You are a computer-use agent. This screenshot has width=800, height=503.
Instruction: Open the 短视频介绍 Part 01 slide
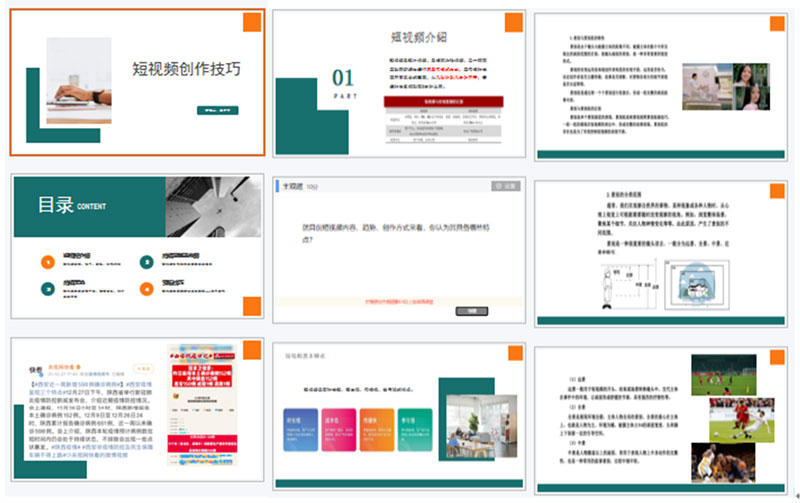(x=400, y=83)
